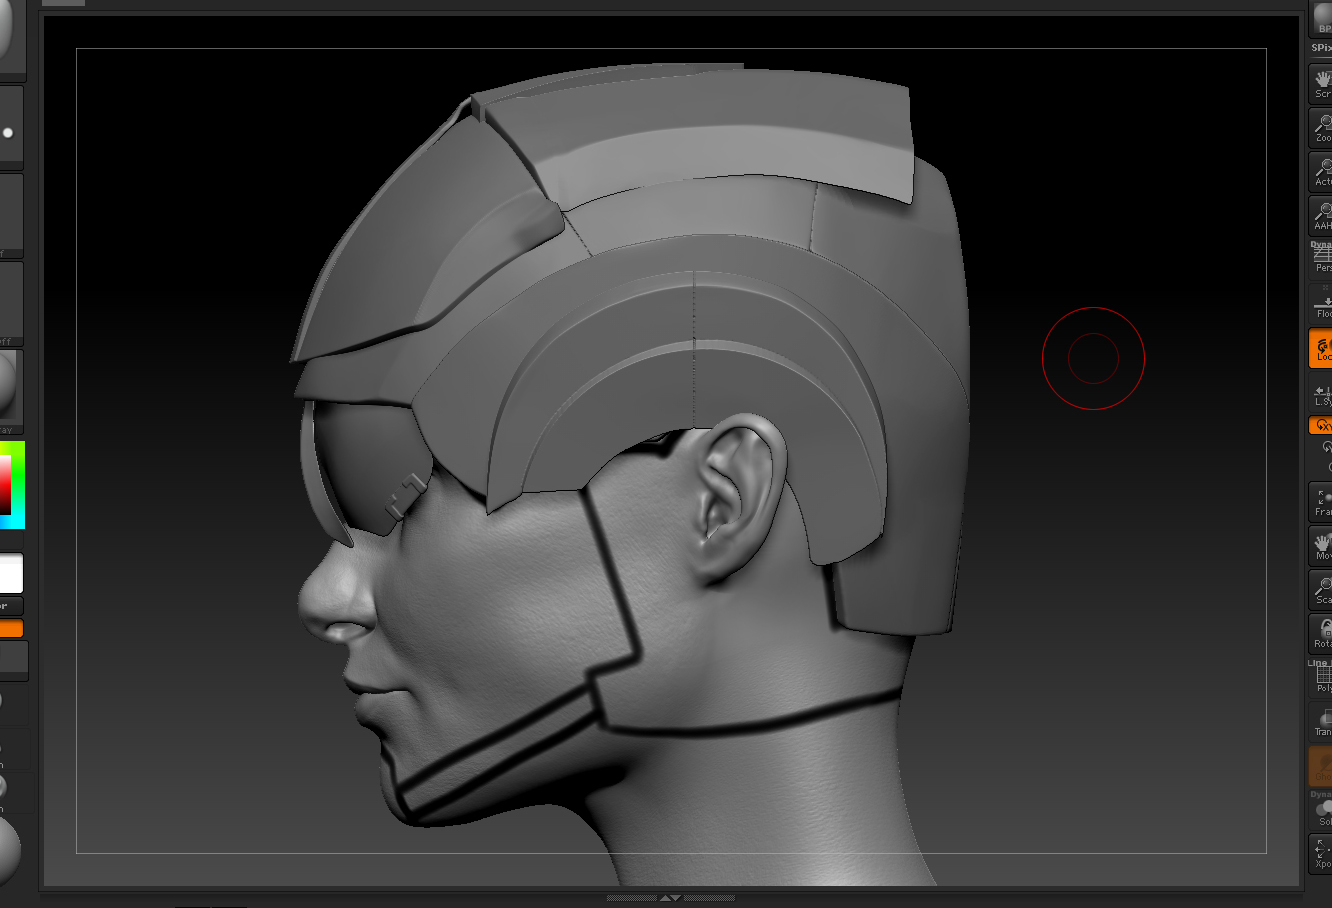Image resolution: width=1332 pixels, height=908 pixels.
Task: Select the Zoom canvas tool
Action: tap(1321, 127)
